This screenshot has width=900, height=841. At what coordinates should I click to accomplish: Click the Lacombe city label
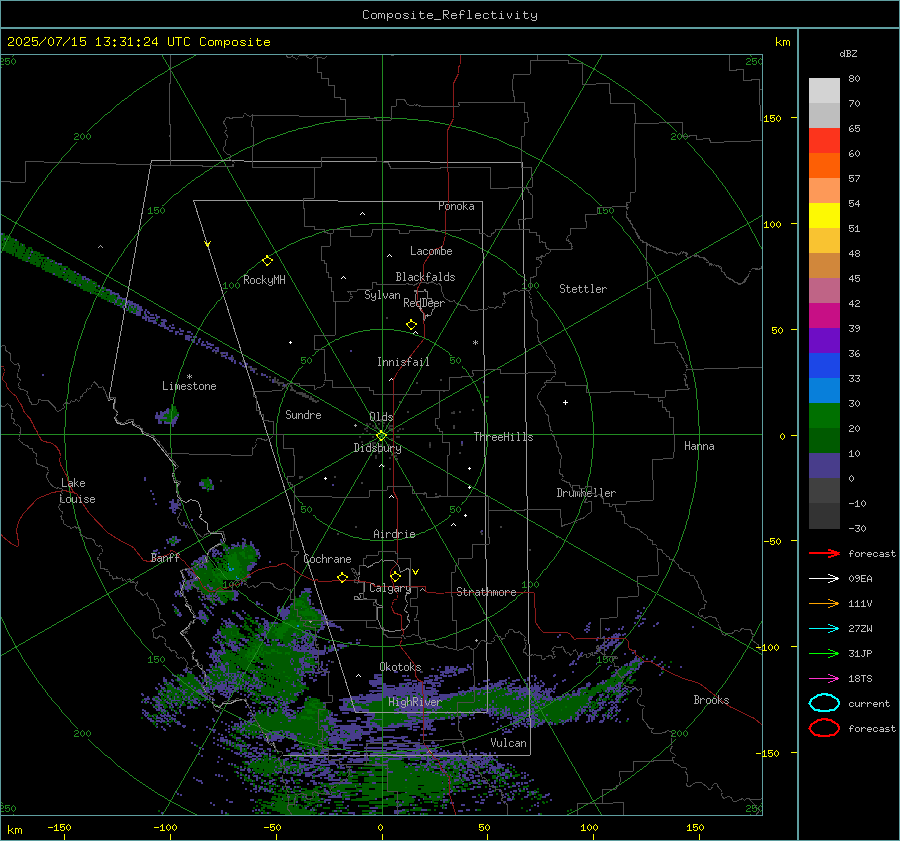point(431,251)
